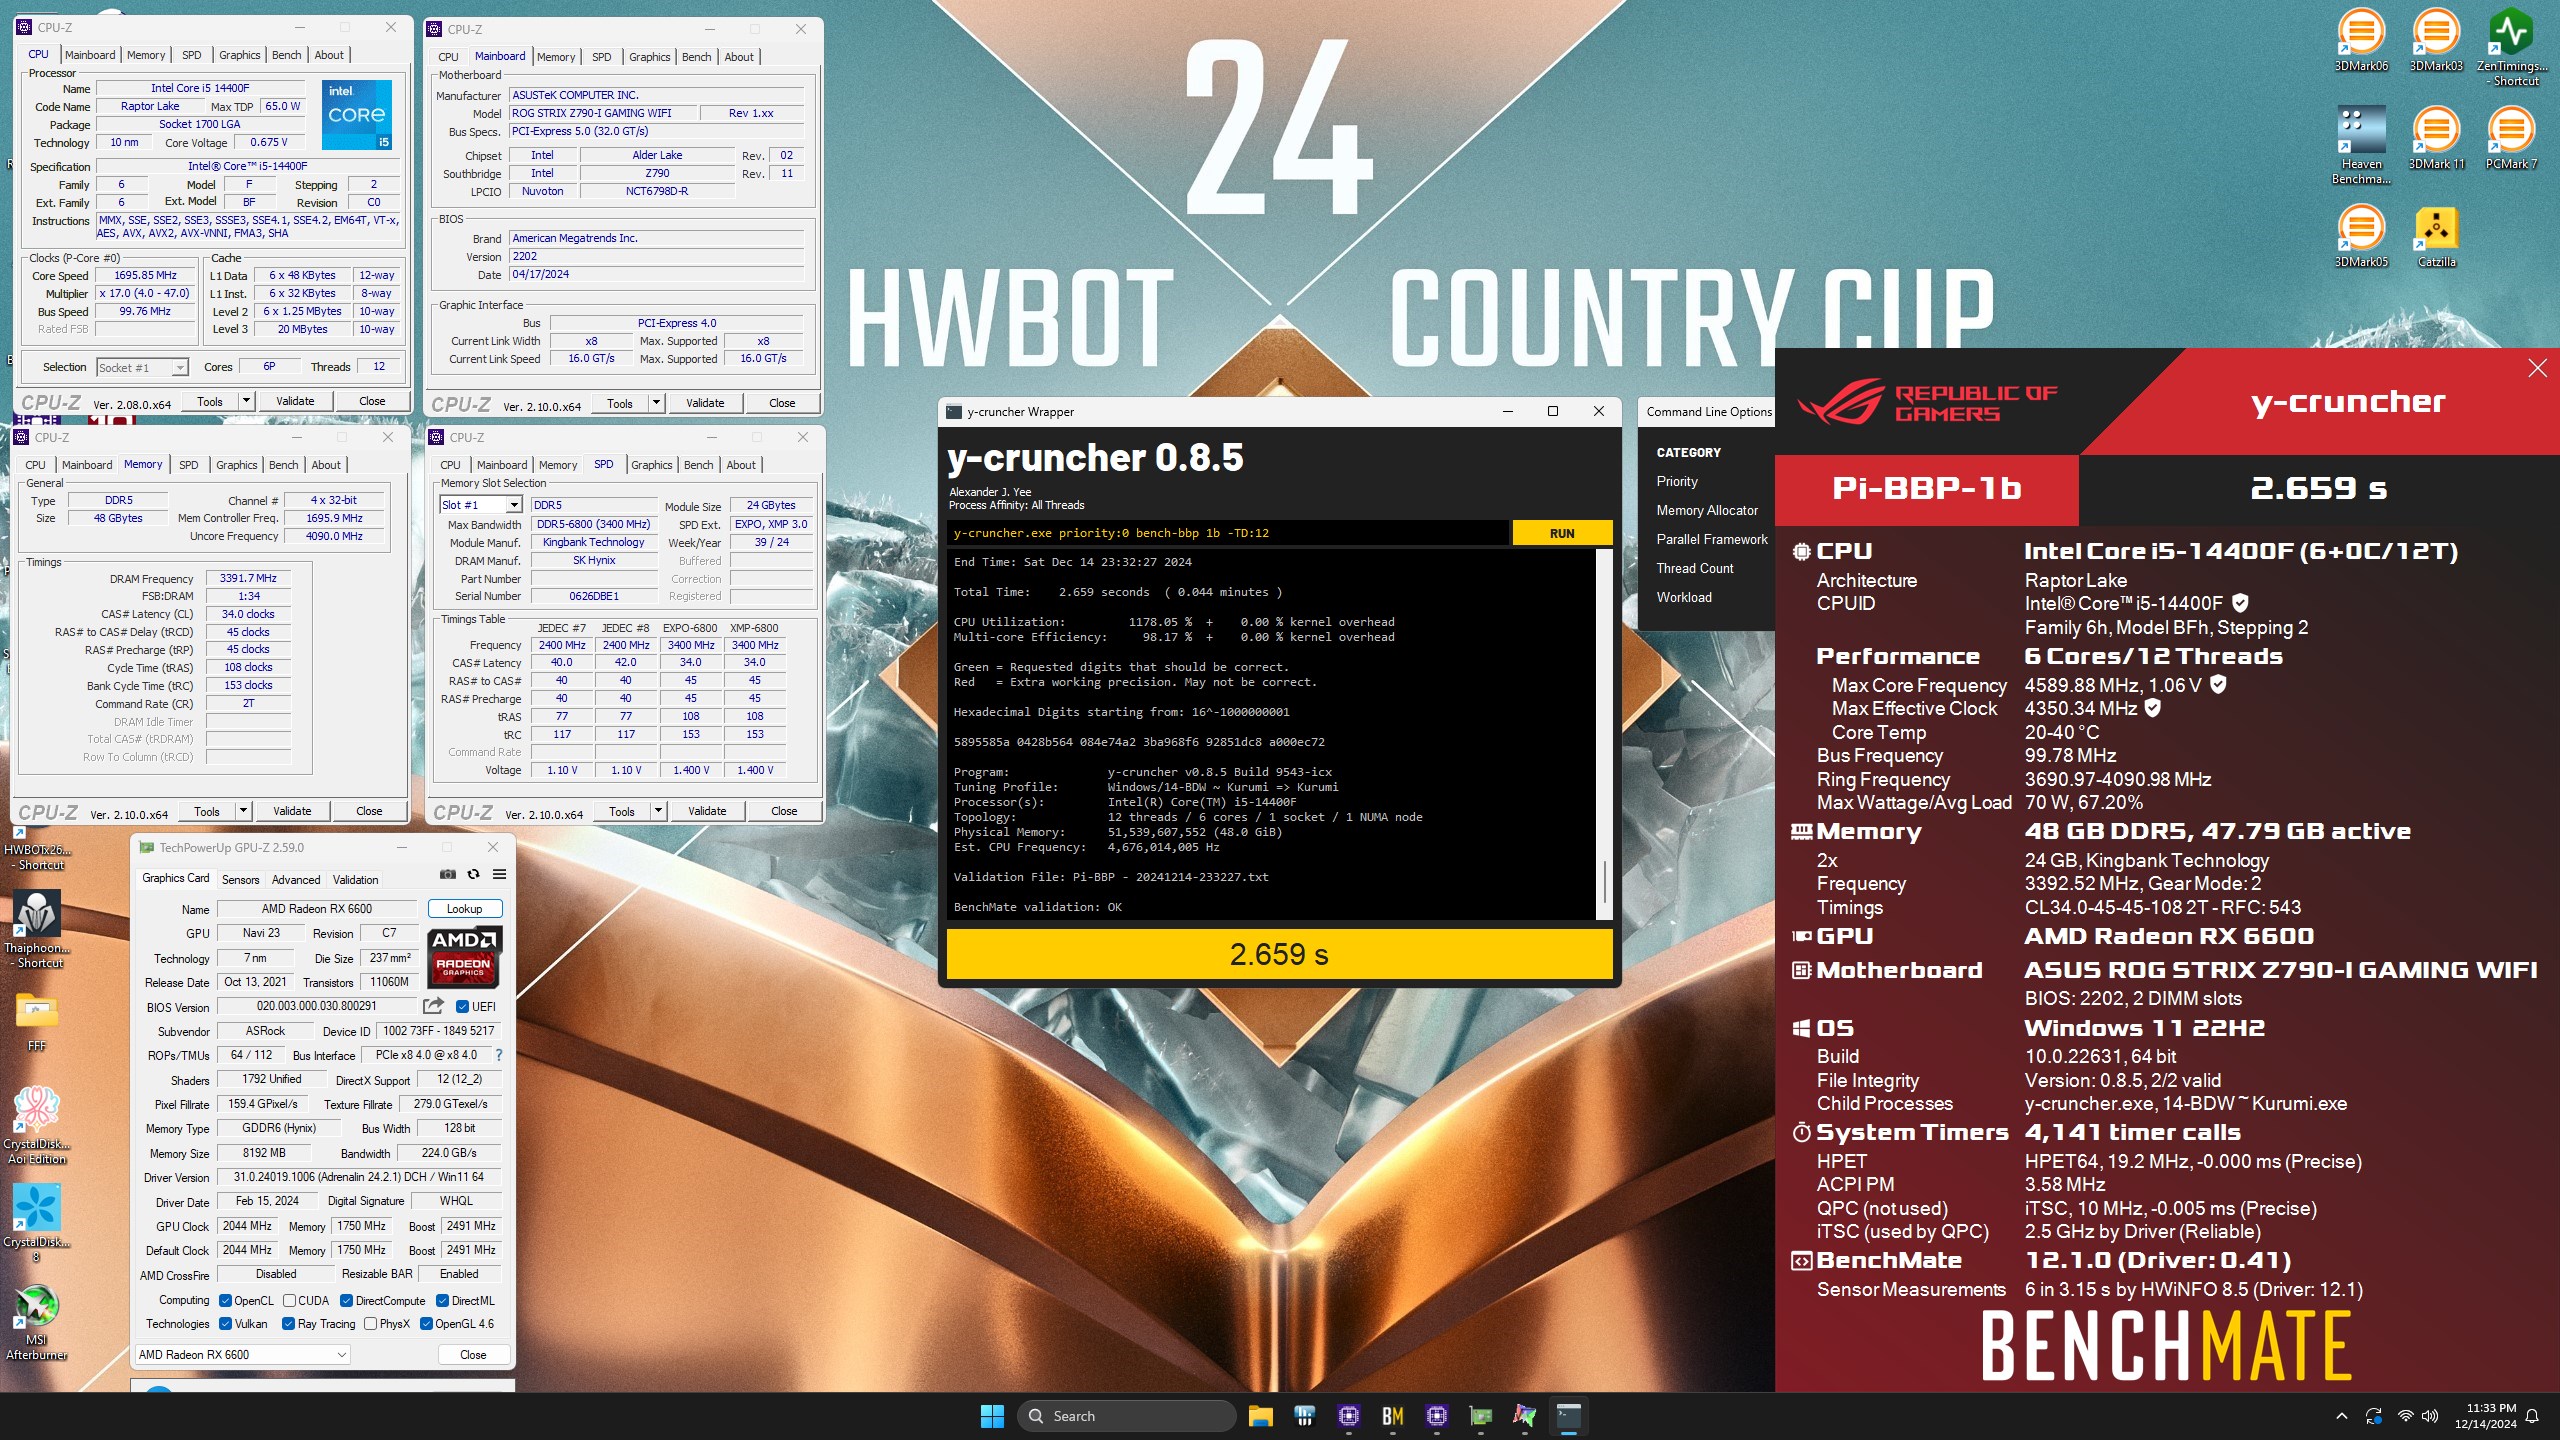The width and height of the screenshot is (2560, 1440).
Task: Toggle the UEFI checkbox in GPU-Z
Action: click(x=462, y=1007)
